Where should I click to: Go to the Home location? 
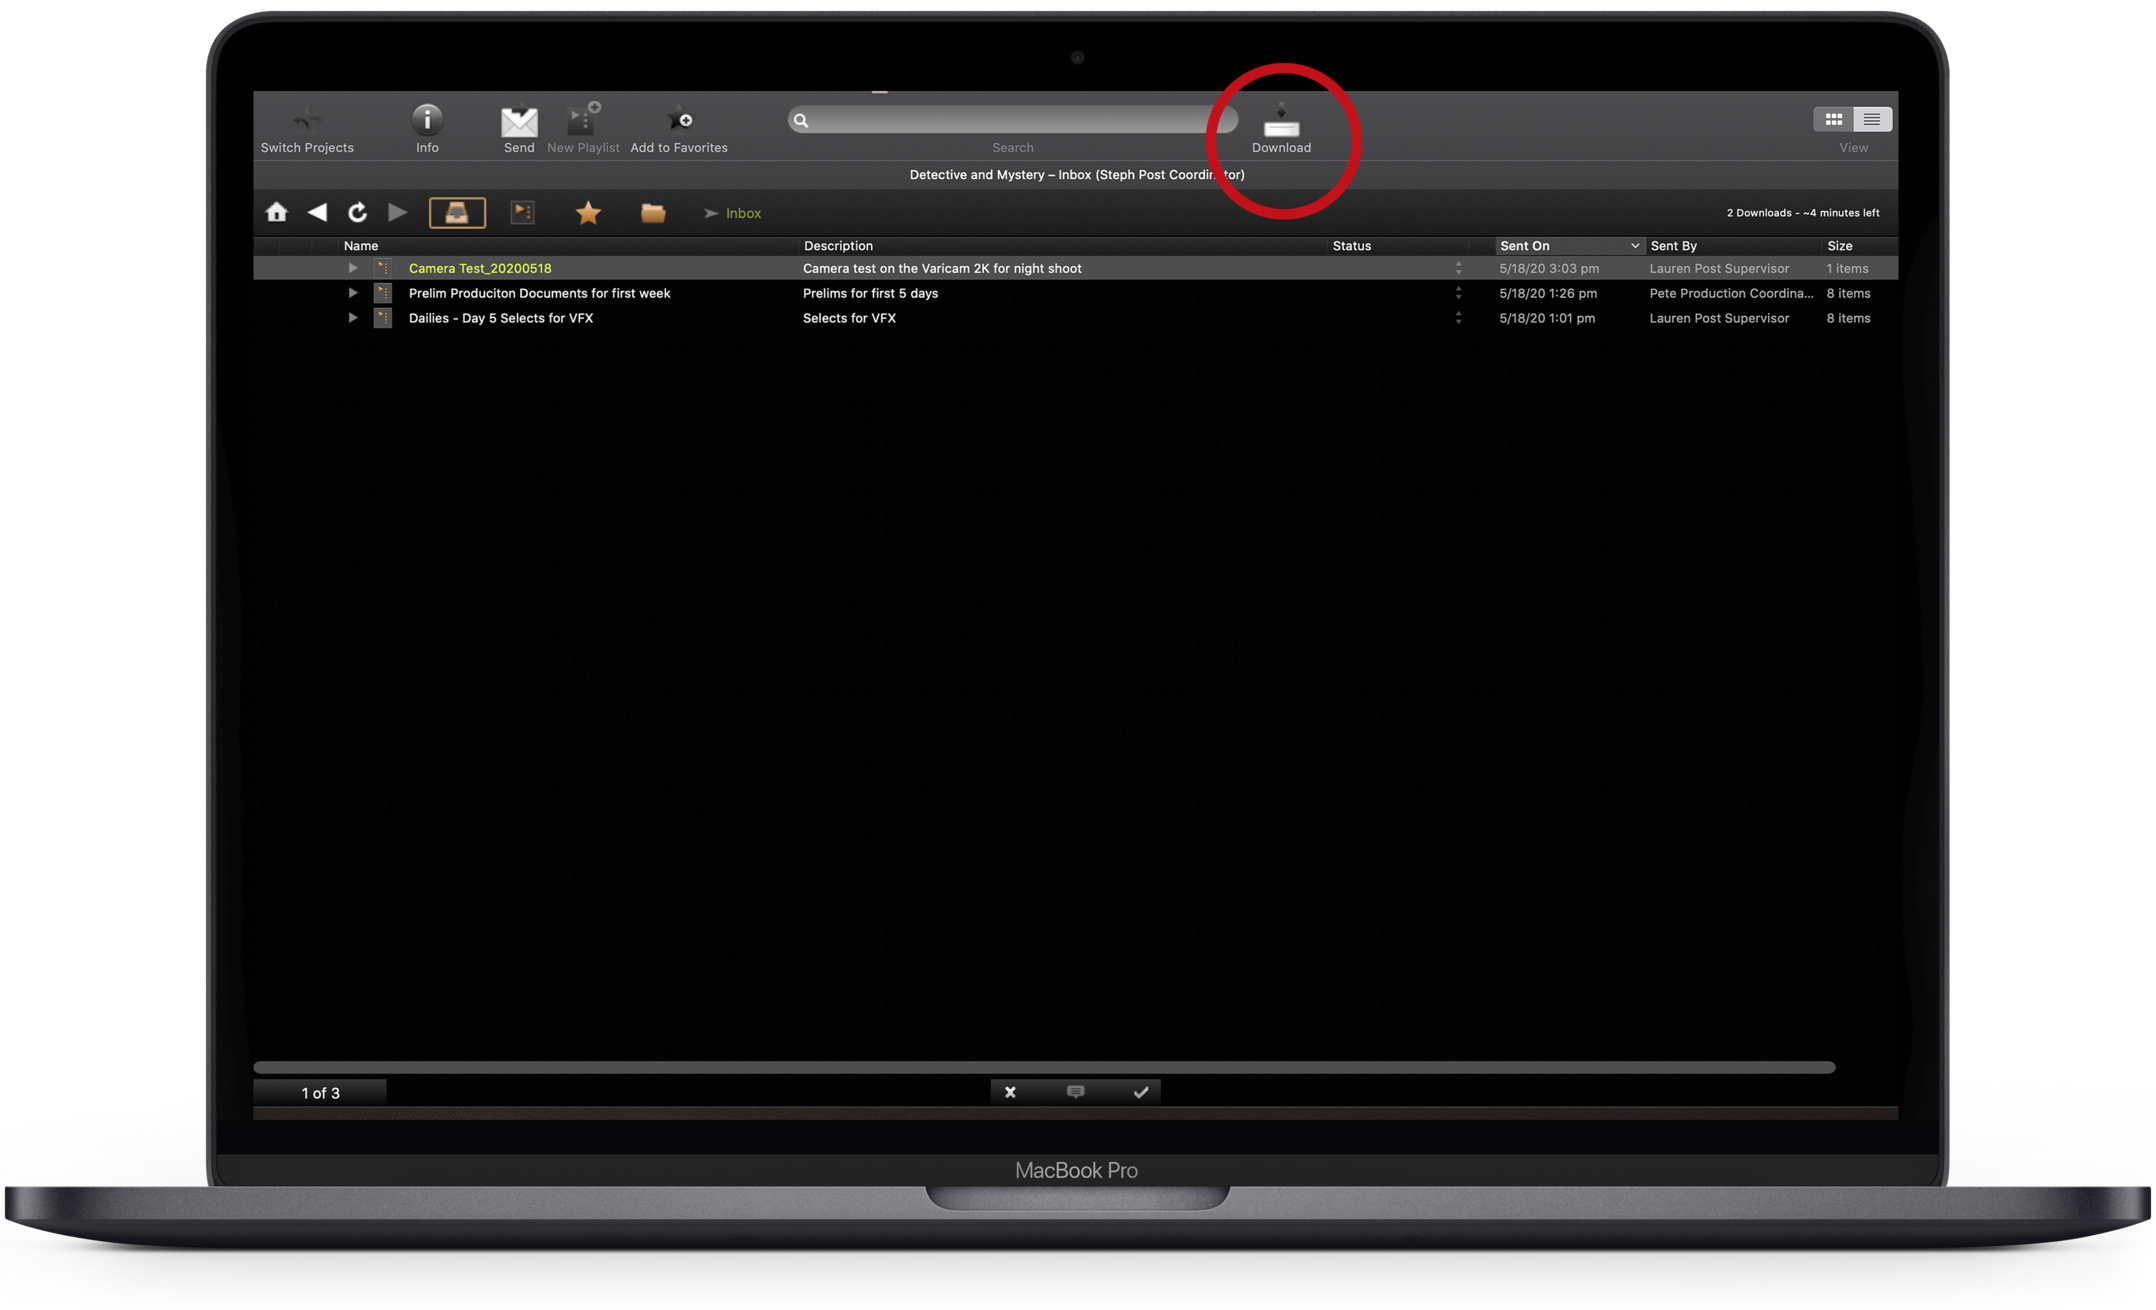[277, 212]
